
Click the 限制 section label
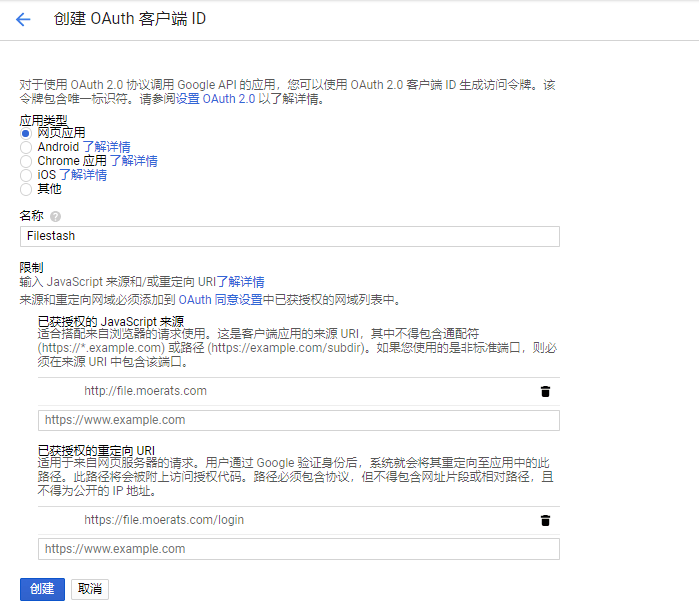coord(31,267)
